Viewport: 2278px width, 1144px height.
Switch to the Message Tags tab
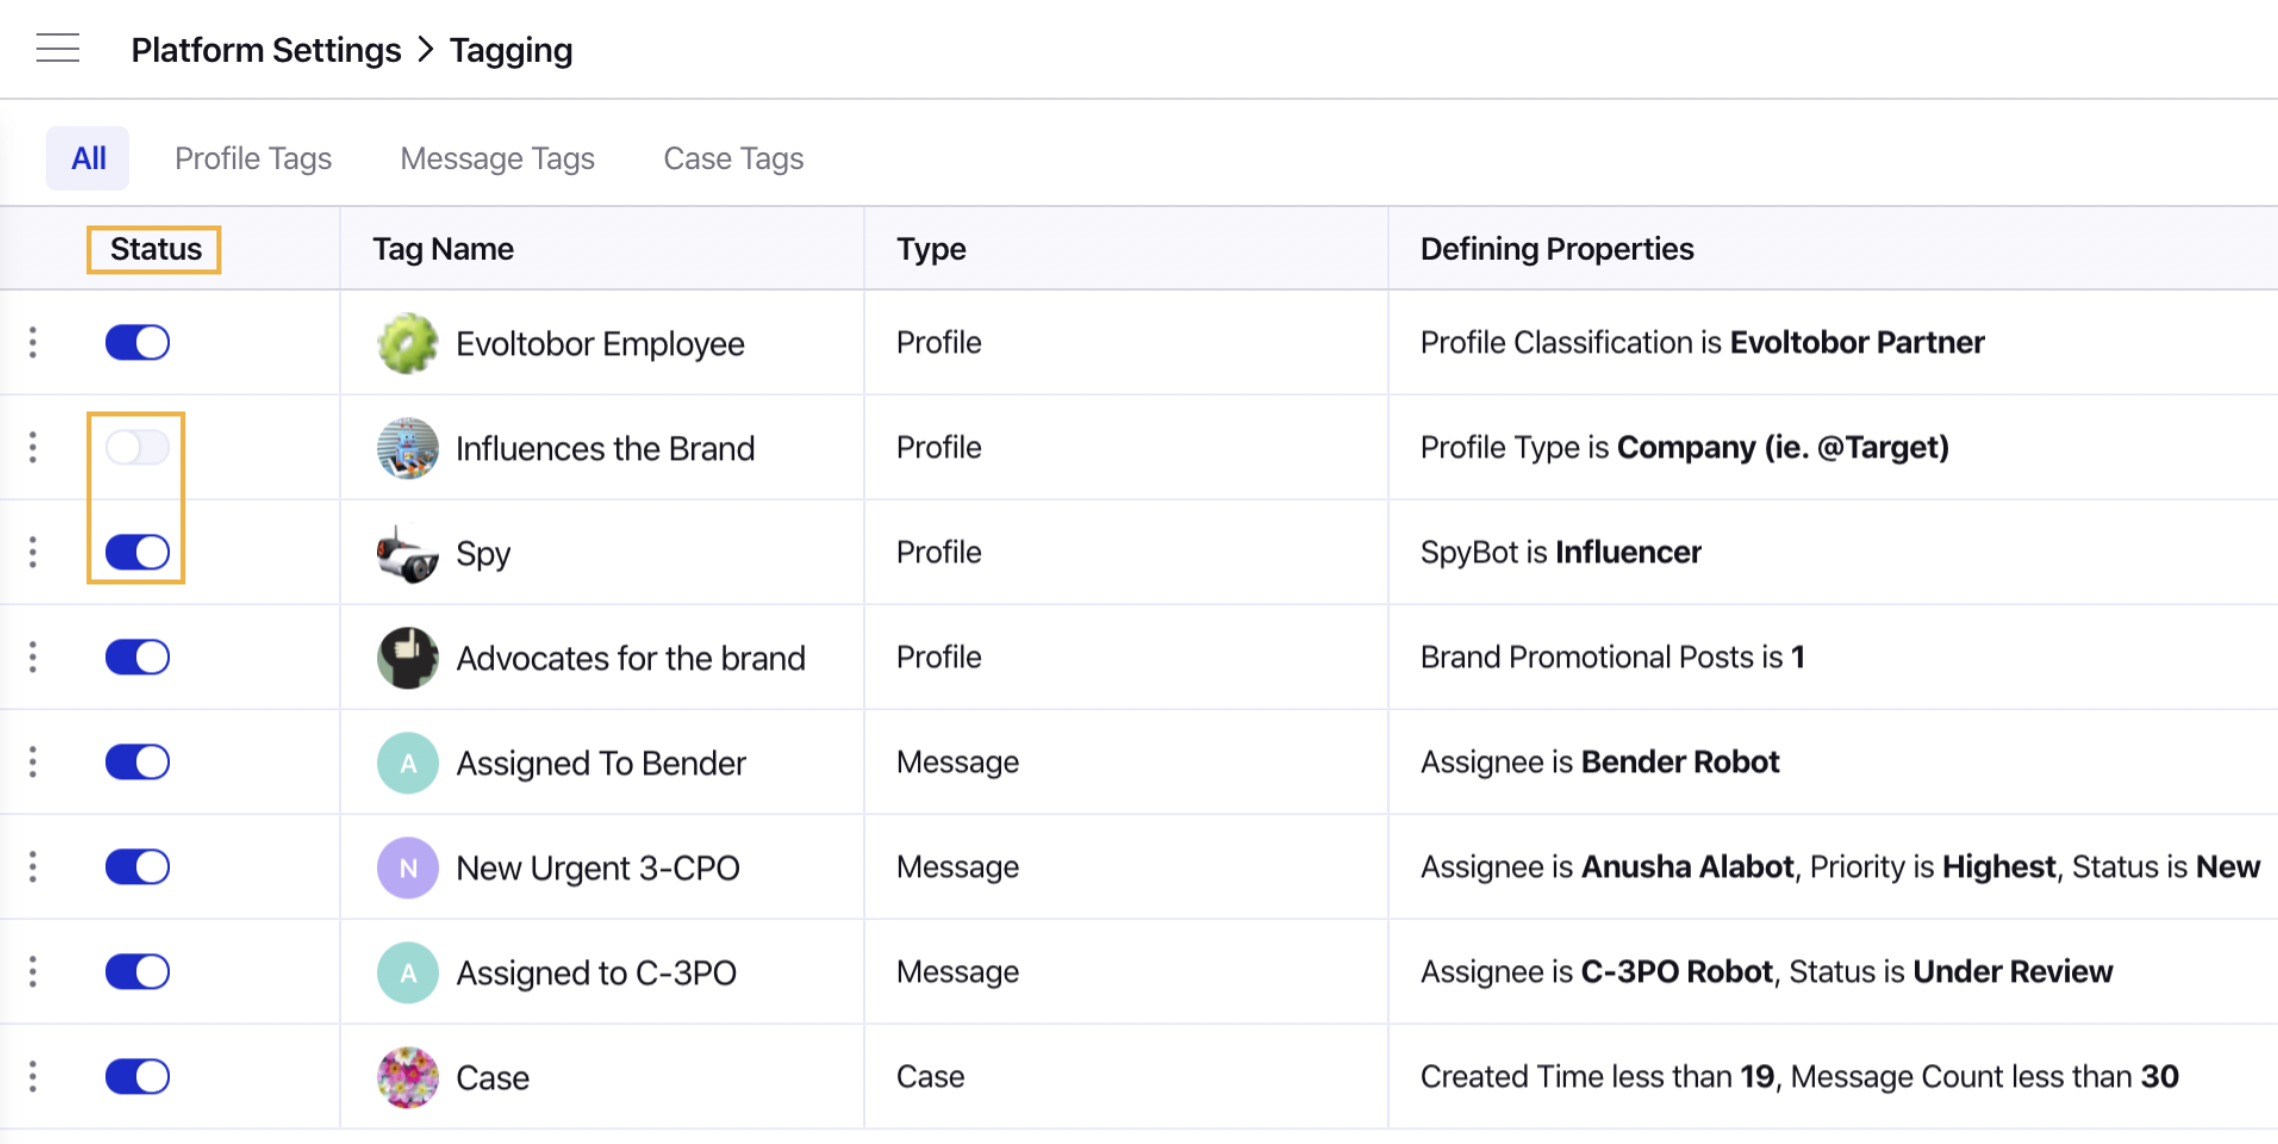click(497, 158)
